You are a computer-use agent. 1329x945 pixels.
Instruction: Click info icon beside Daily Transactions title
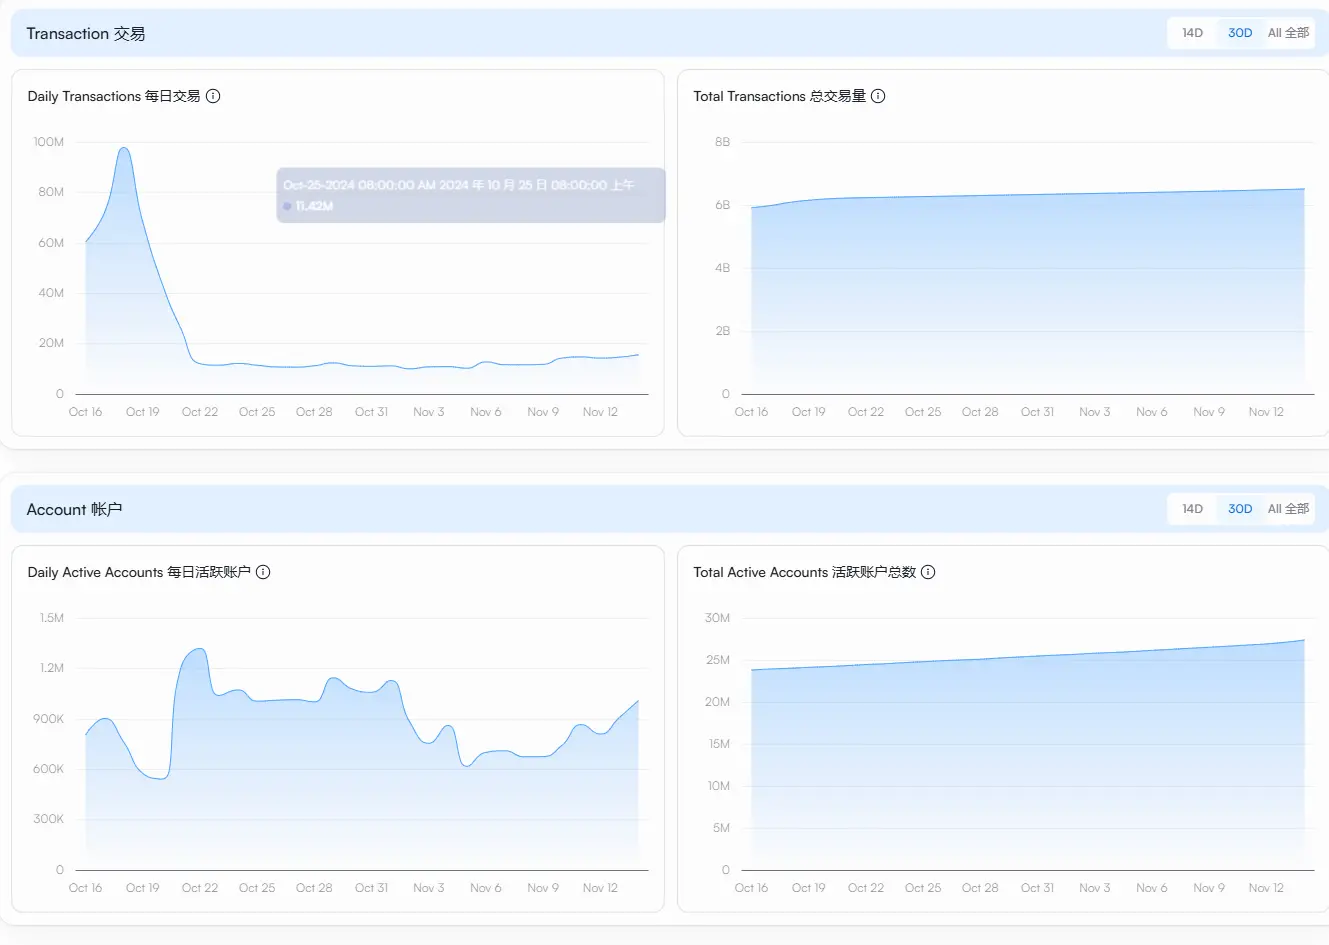[213, 96]
